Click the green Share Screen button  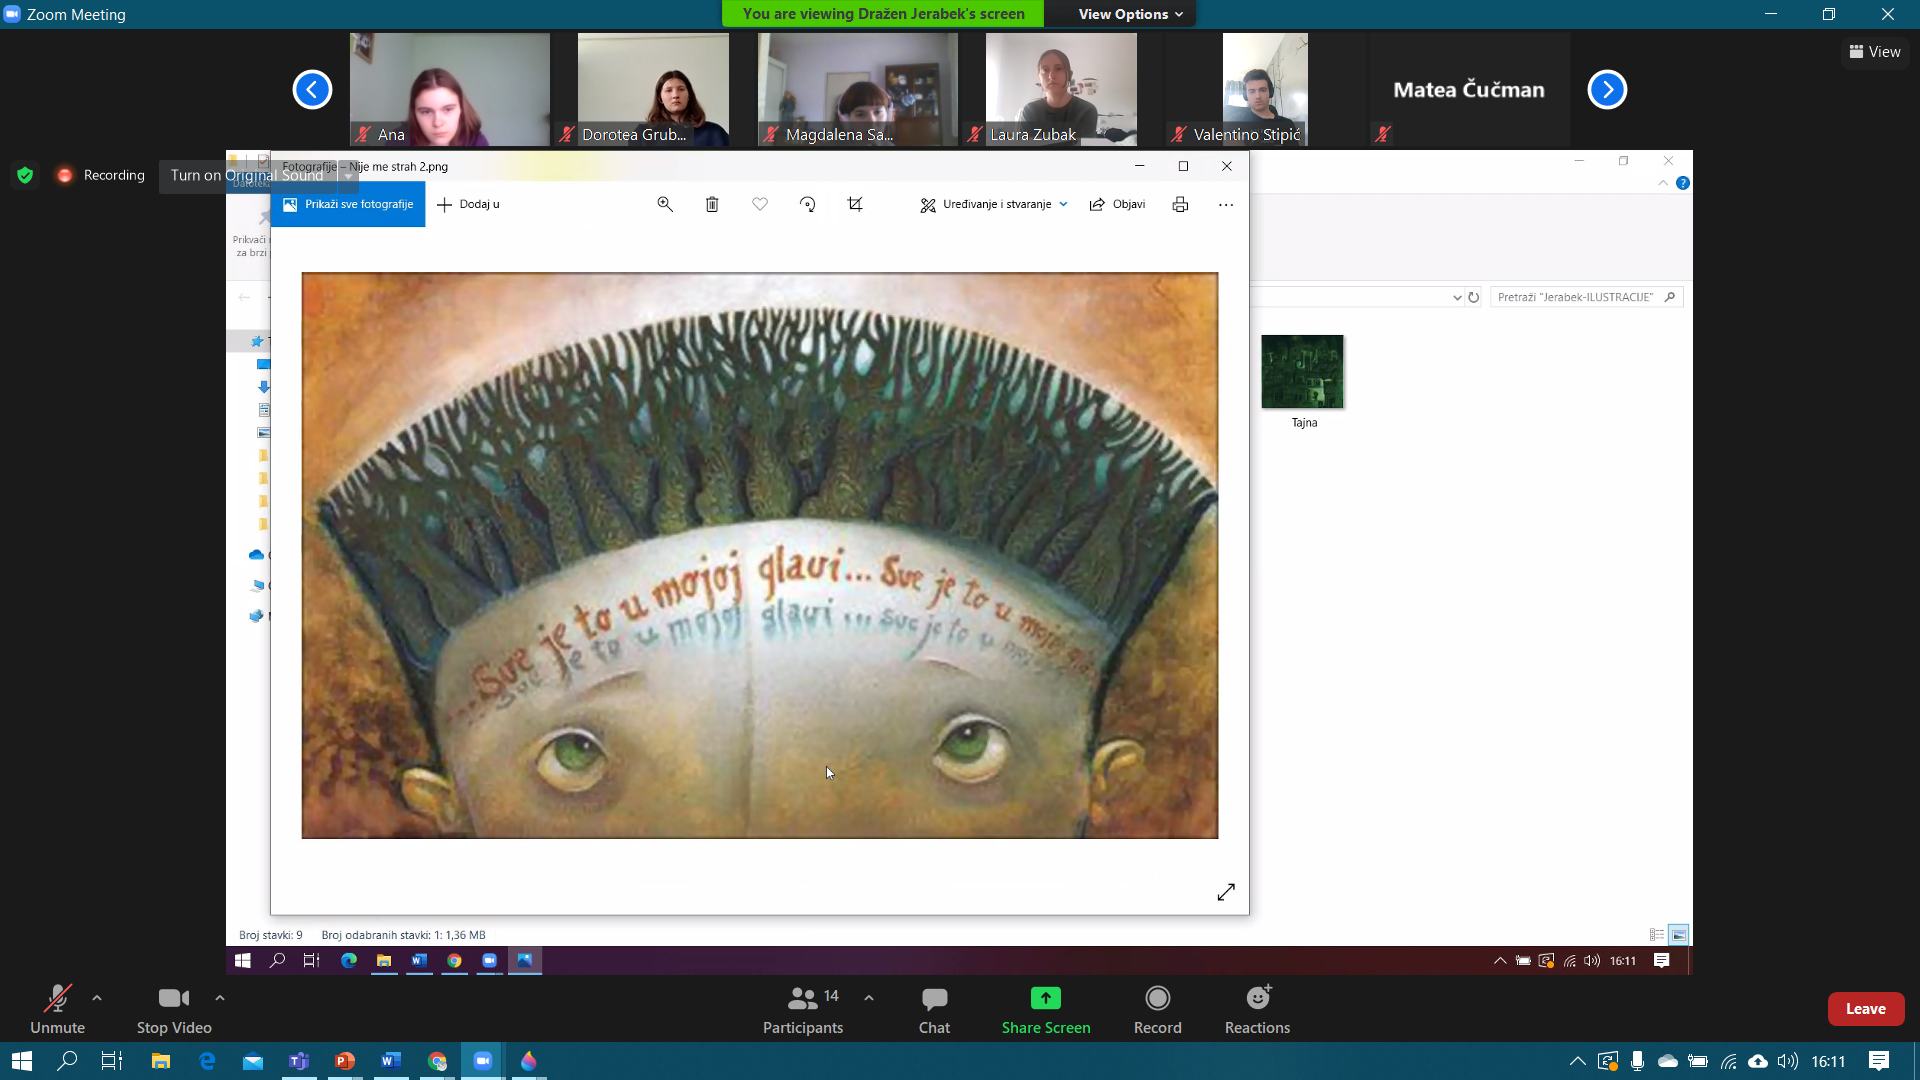(1046, 1009)
